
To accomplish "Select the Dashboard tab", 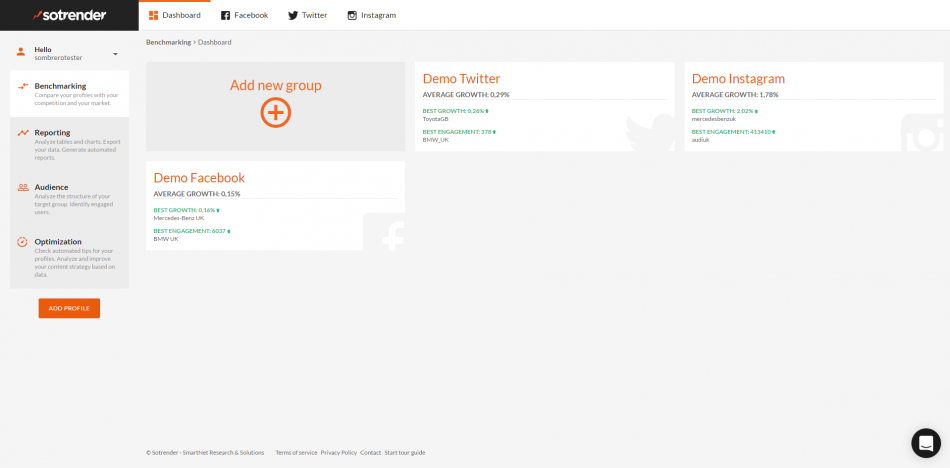I will 174,15.
